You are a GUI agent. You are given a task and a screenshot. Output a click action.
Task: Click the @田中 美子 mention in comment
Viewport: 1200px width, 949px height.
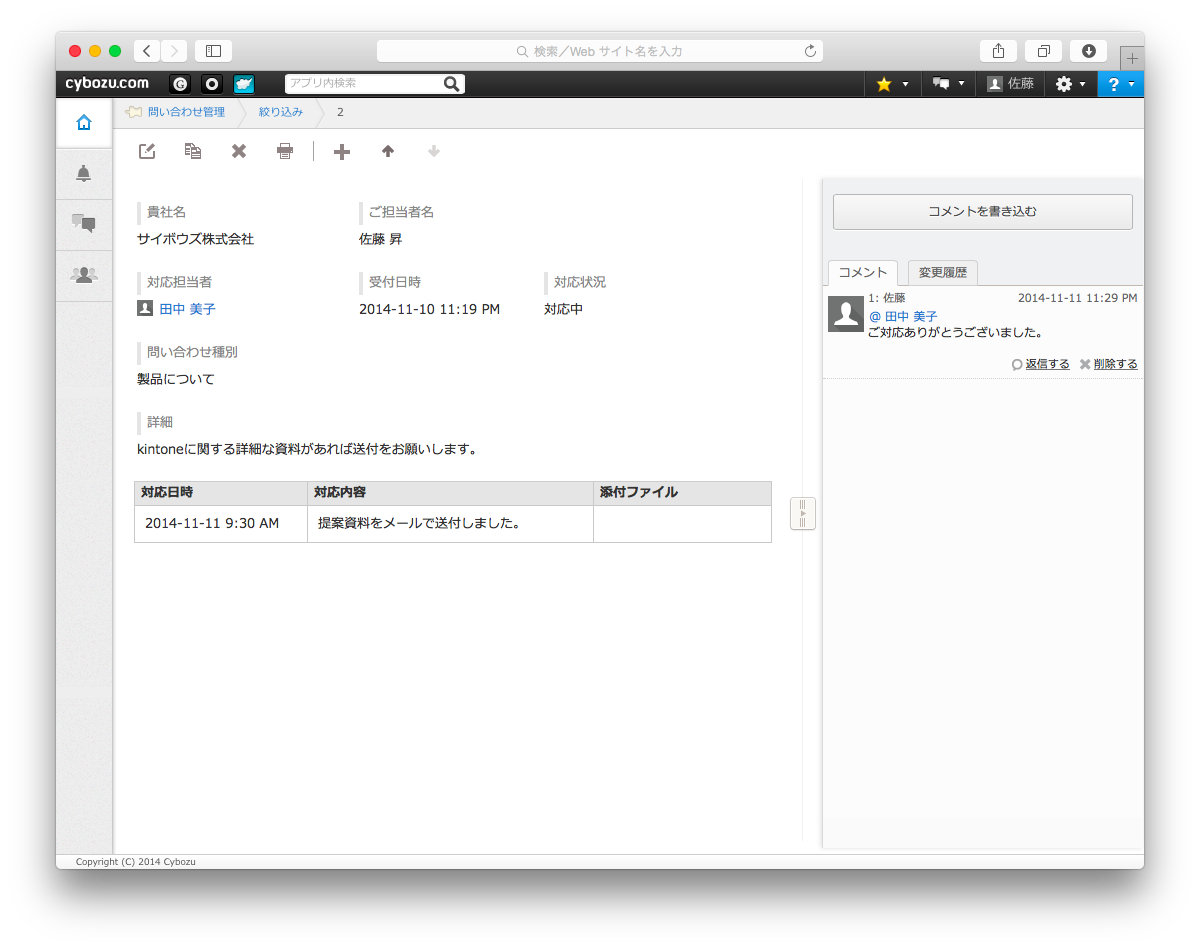point(903,316)
